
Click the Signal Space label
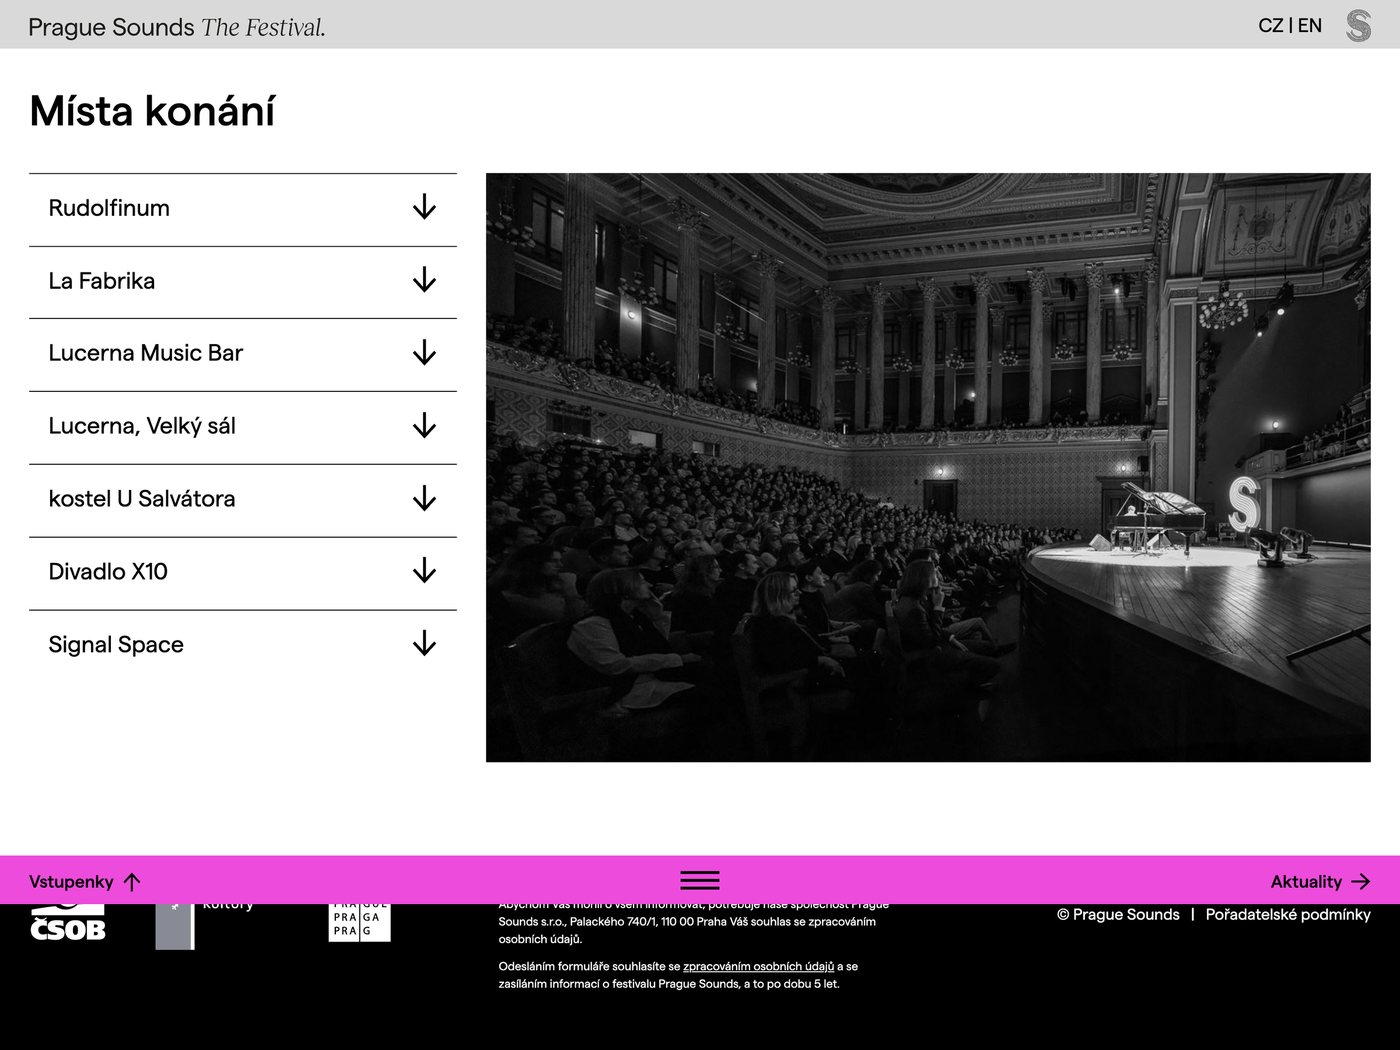(116, 645)
